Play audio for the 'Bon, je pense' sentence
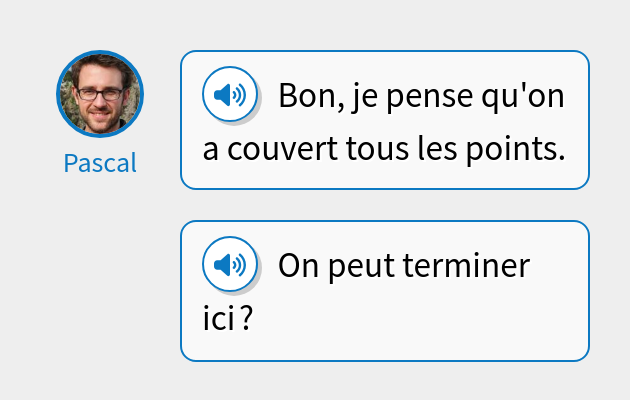The width and height of the screenshot is (630, 400). [x=230, y=95]
